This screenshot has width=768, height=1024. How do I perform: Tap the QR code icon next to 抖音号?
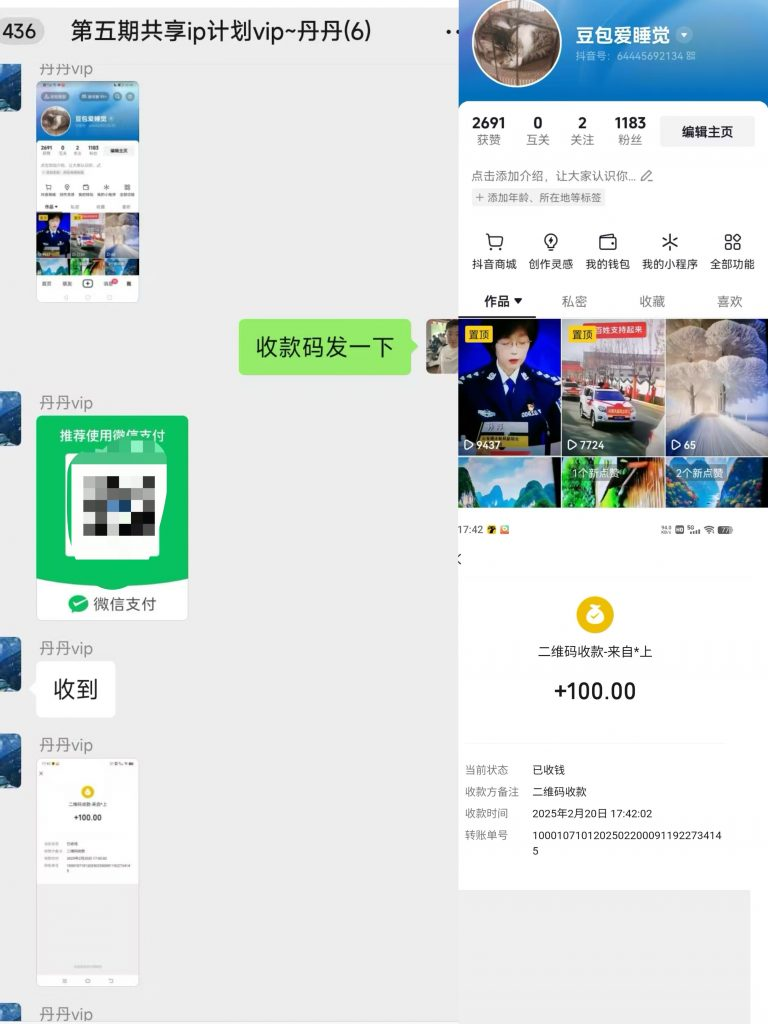click(691, 56)
